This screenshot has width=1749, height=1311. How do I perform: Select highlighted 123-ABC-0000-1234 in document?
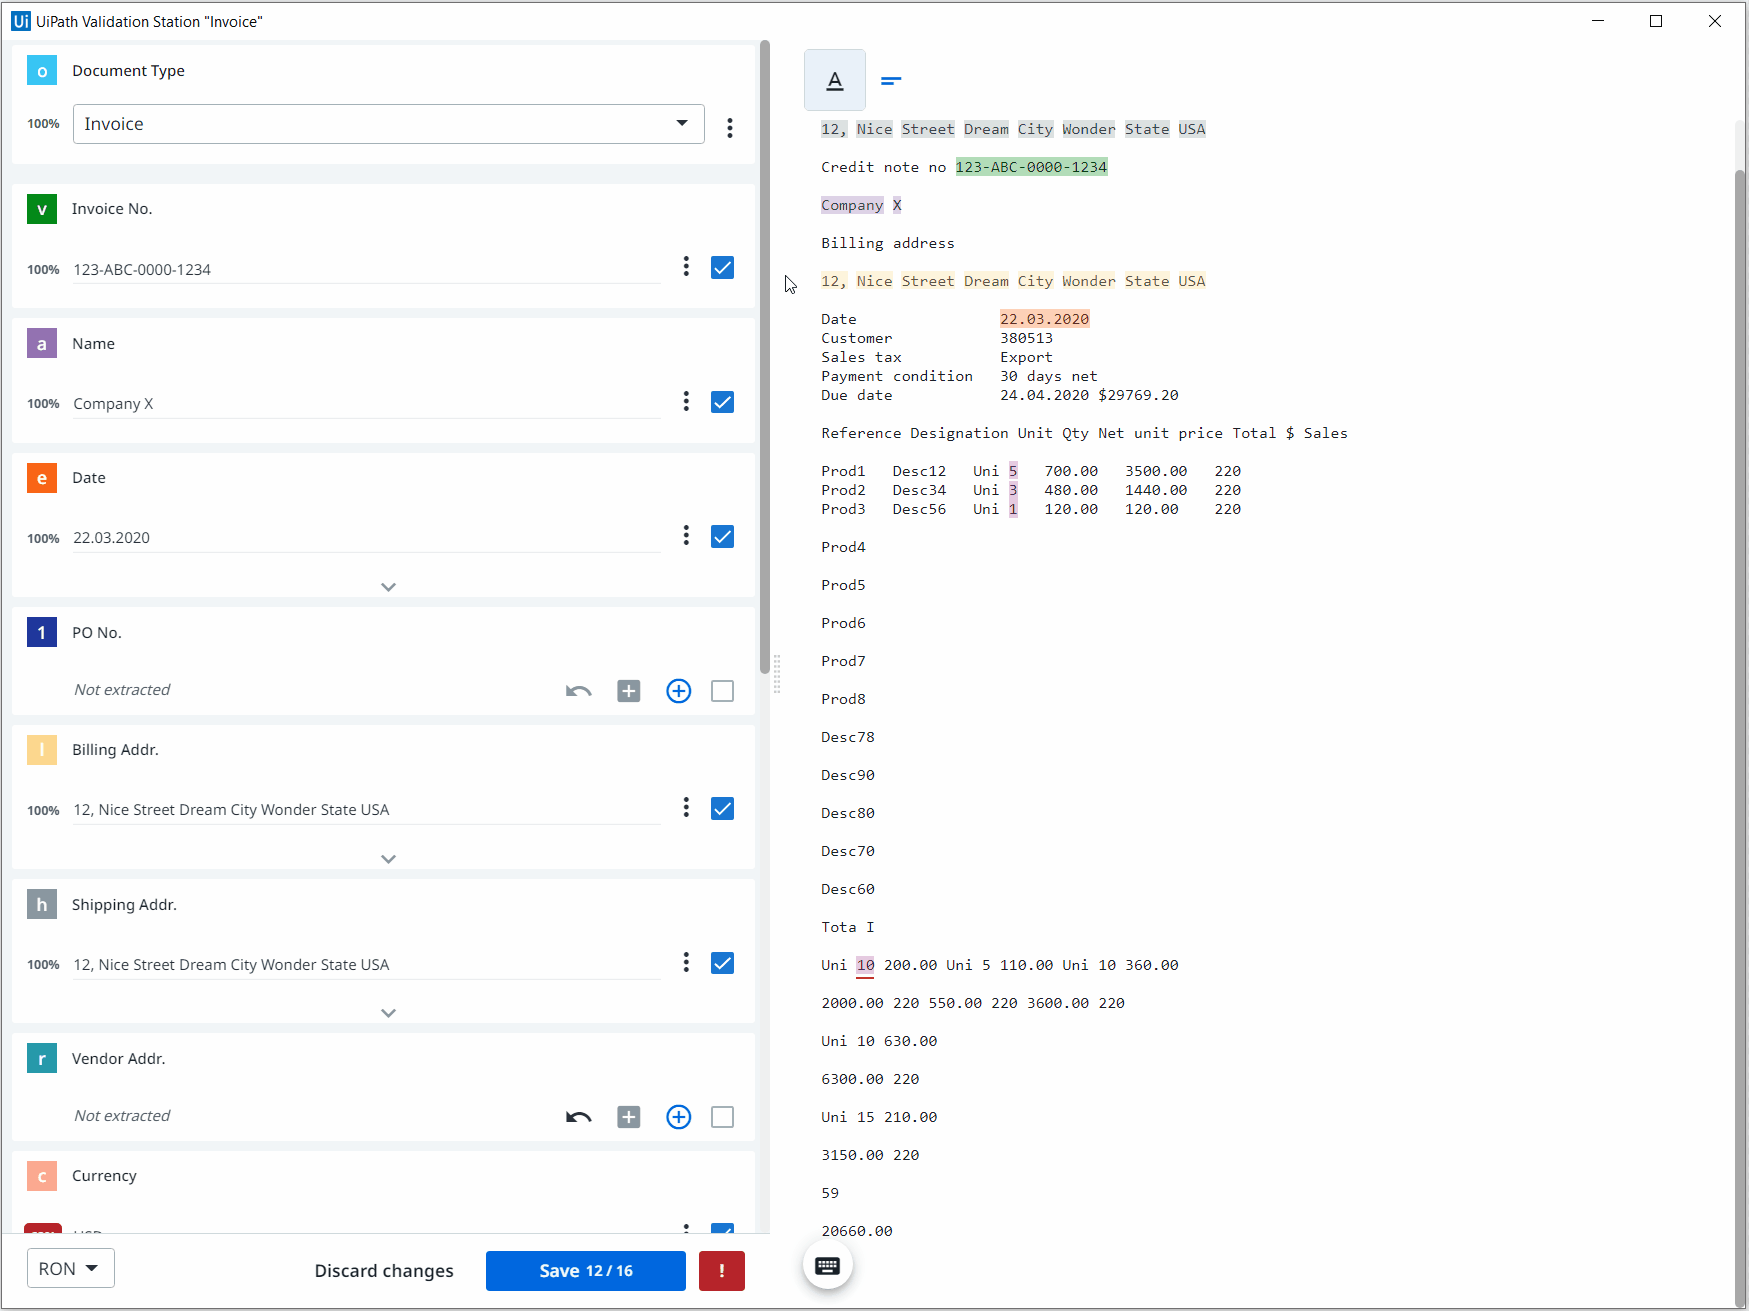(x=1031, y=167)
